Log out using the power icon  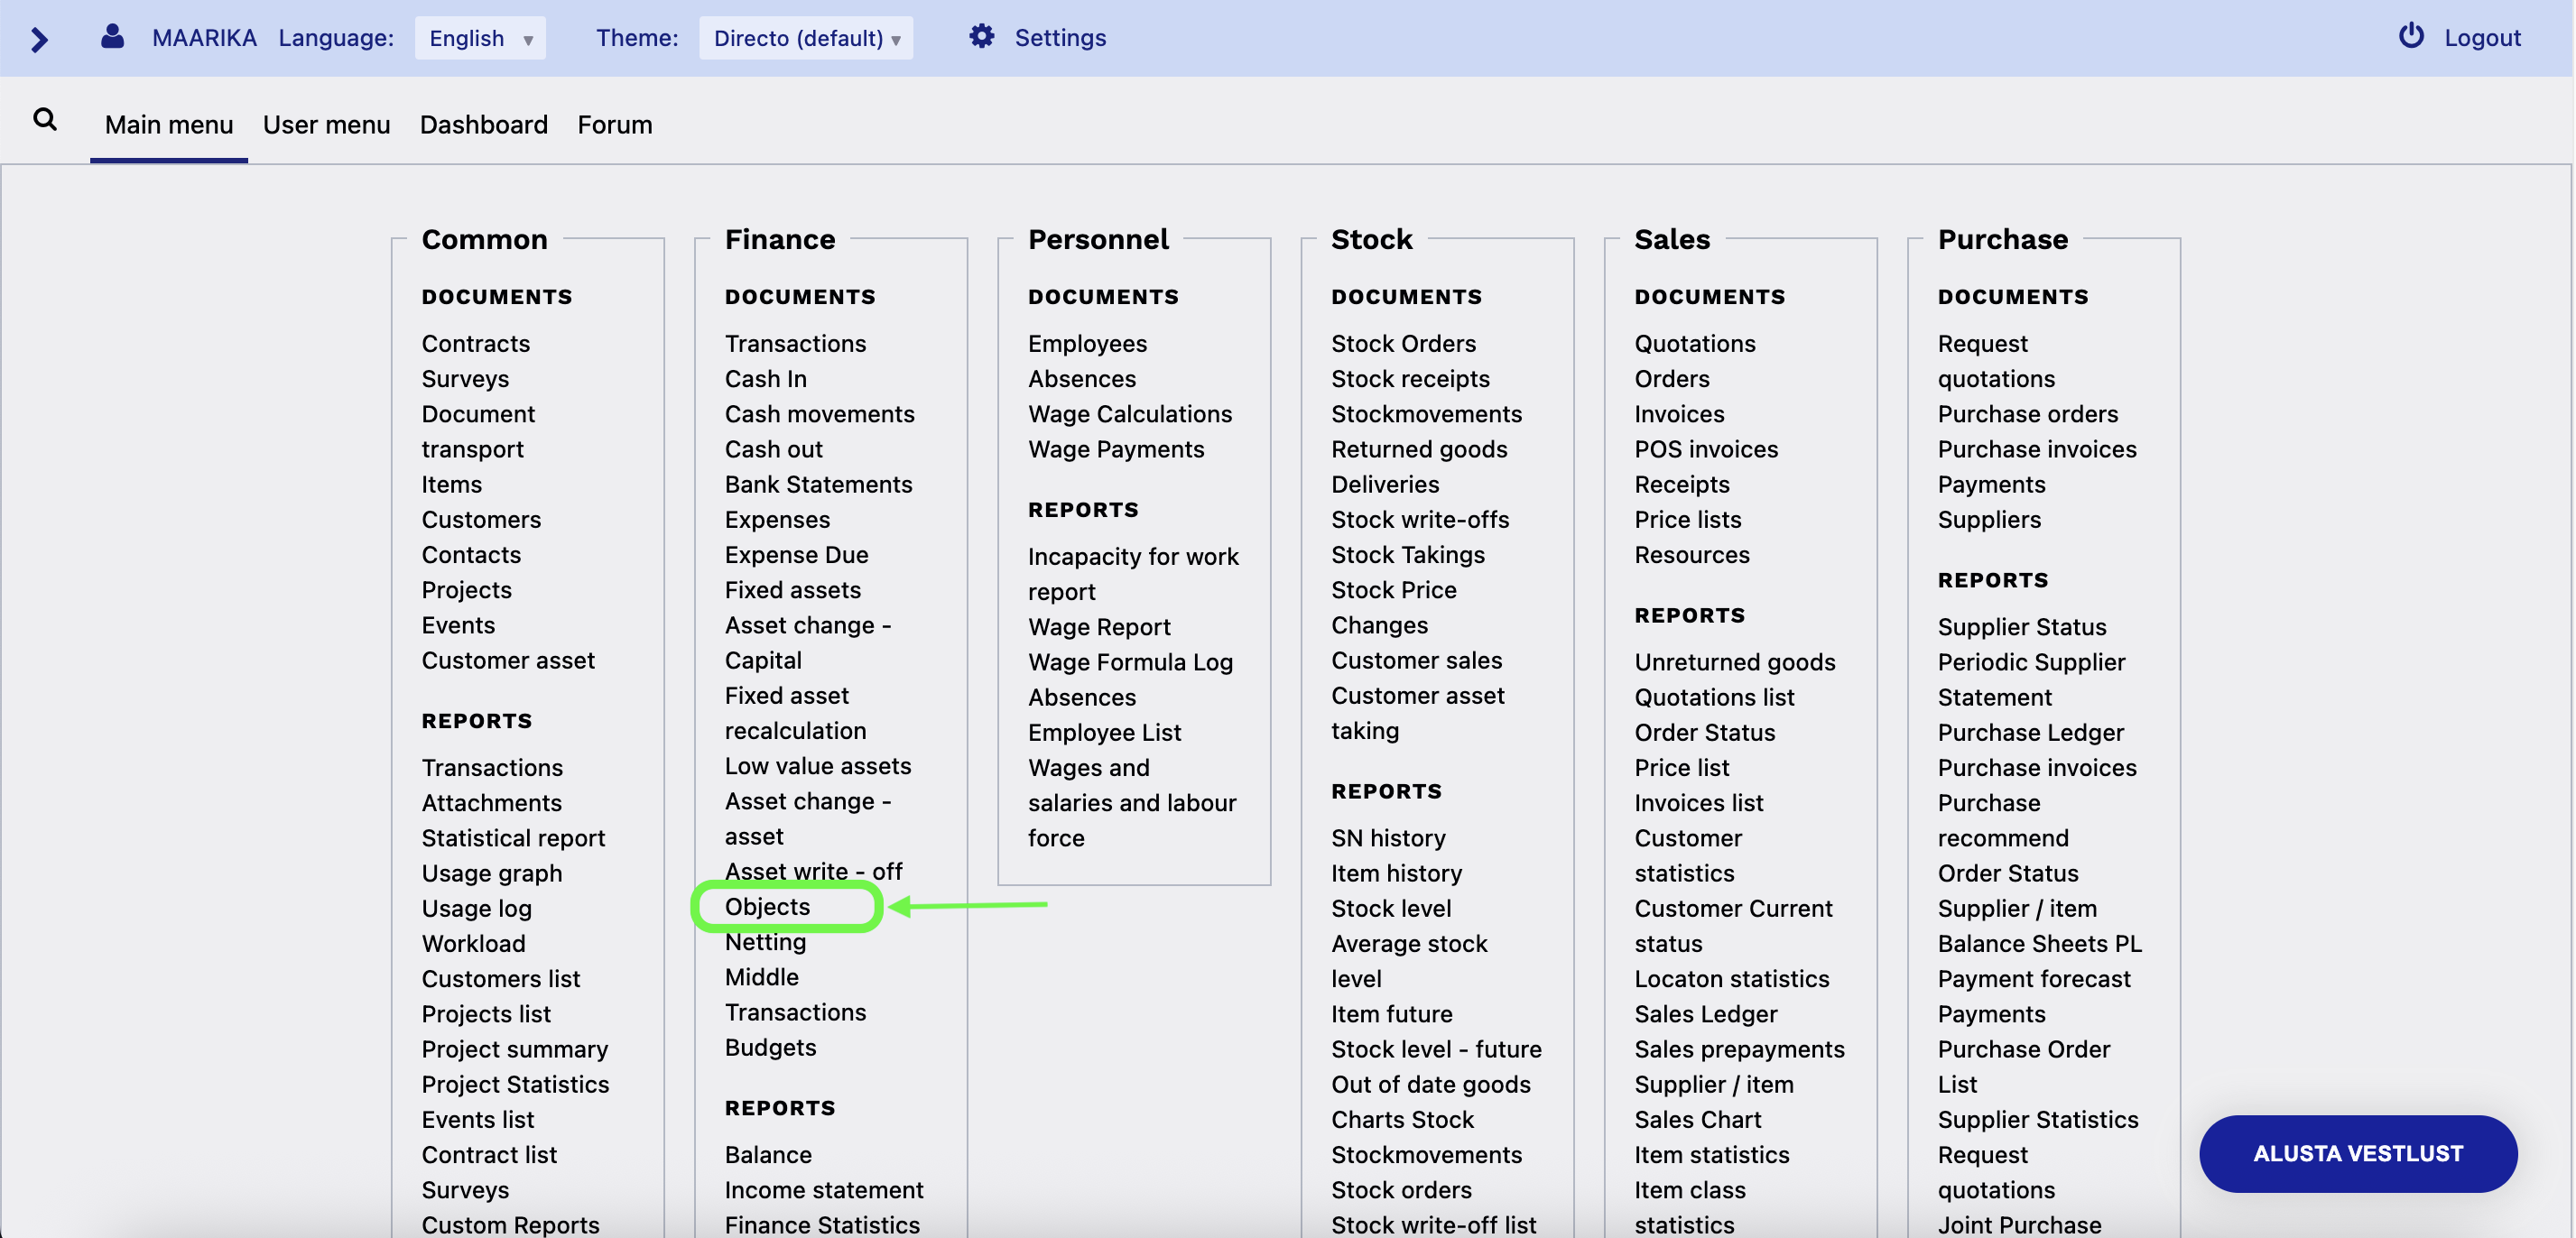click(x=2410, y=36)
